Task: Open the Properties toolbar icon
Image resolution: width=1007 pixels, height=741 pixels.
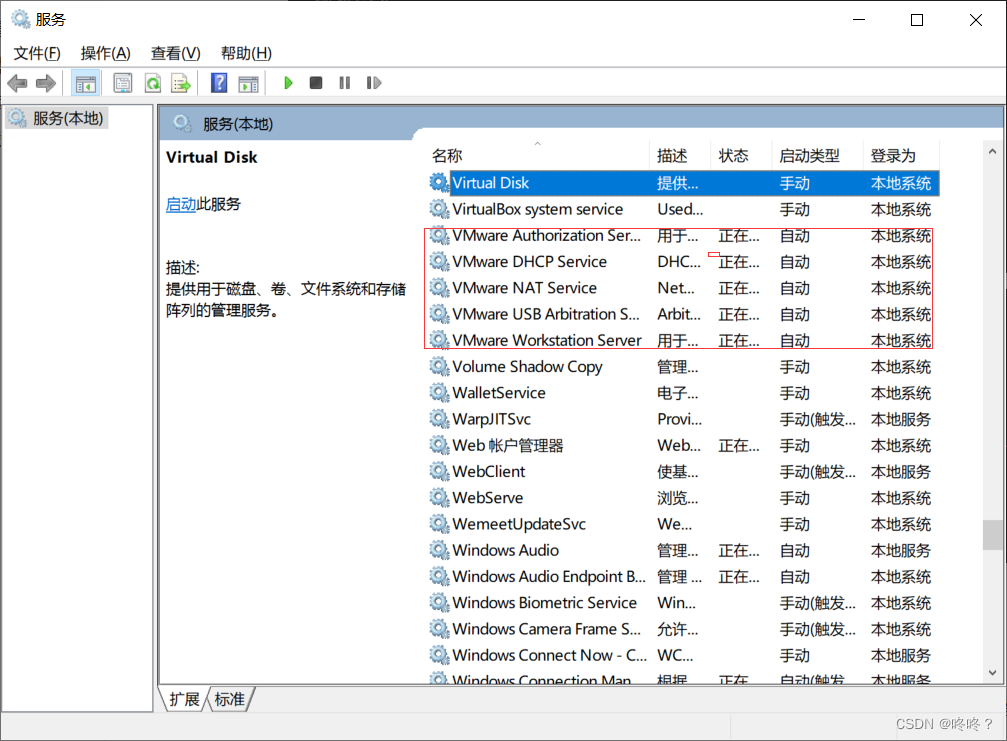Action: [122, 83]
